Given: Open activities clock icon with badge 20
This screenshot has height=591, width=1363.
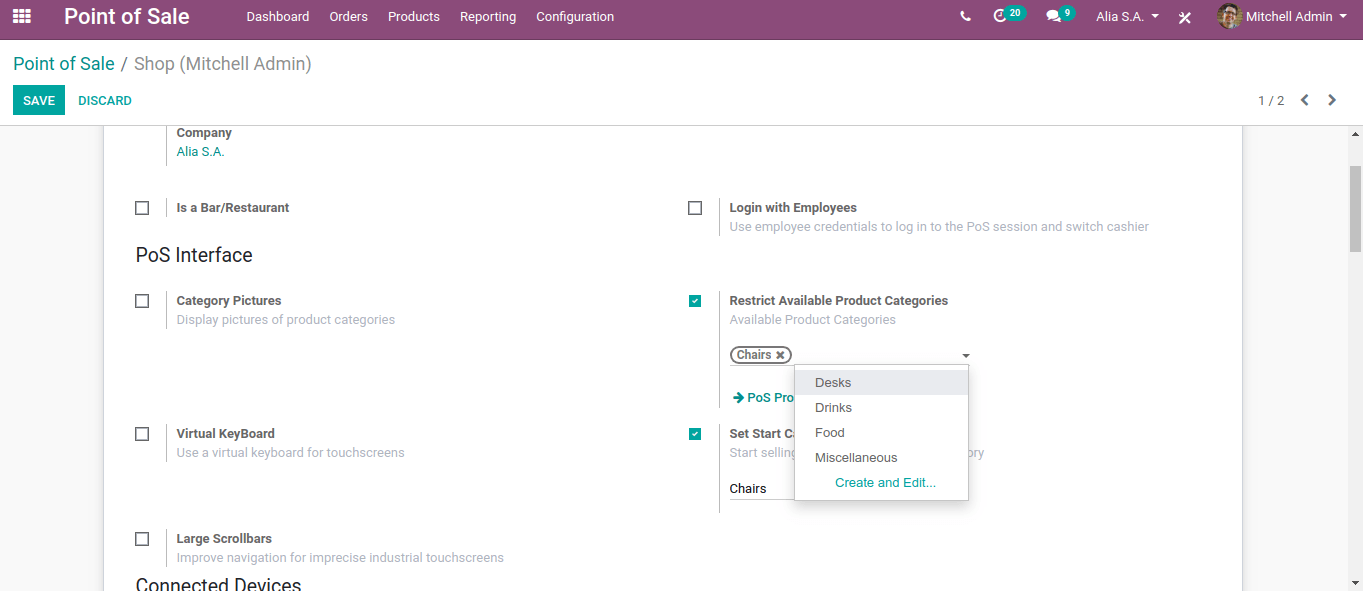Looking at the screenshot, I should 1008,16.
